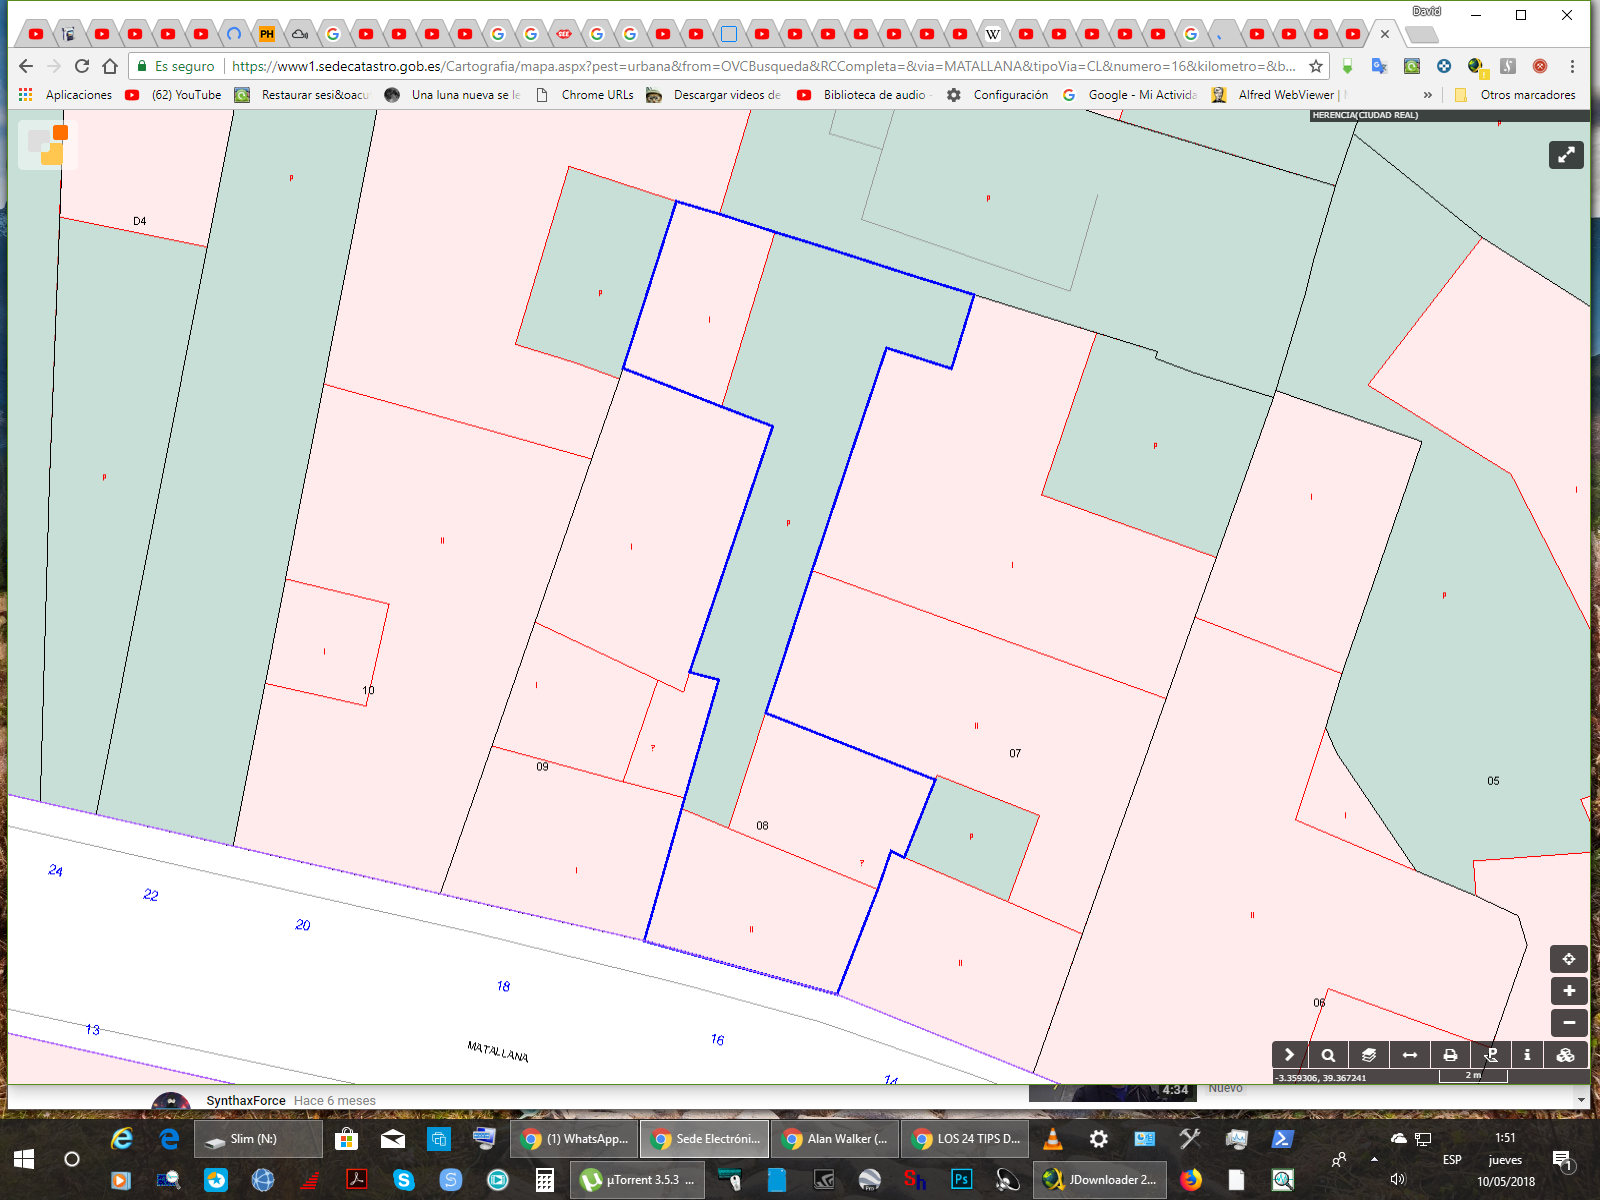
Task: Switch to the PH browser tab
Action: point(267,34)
